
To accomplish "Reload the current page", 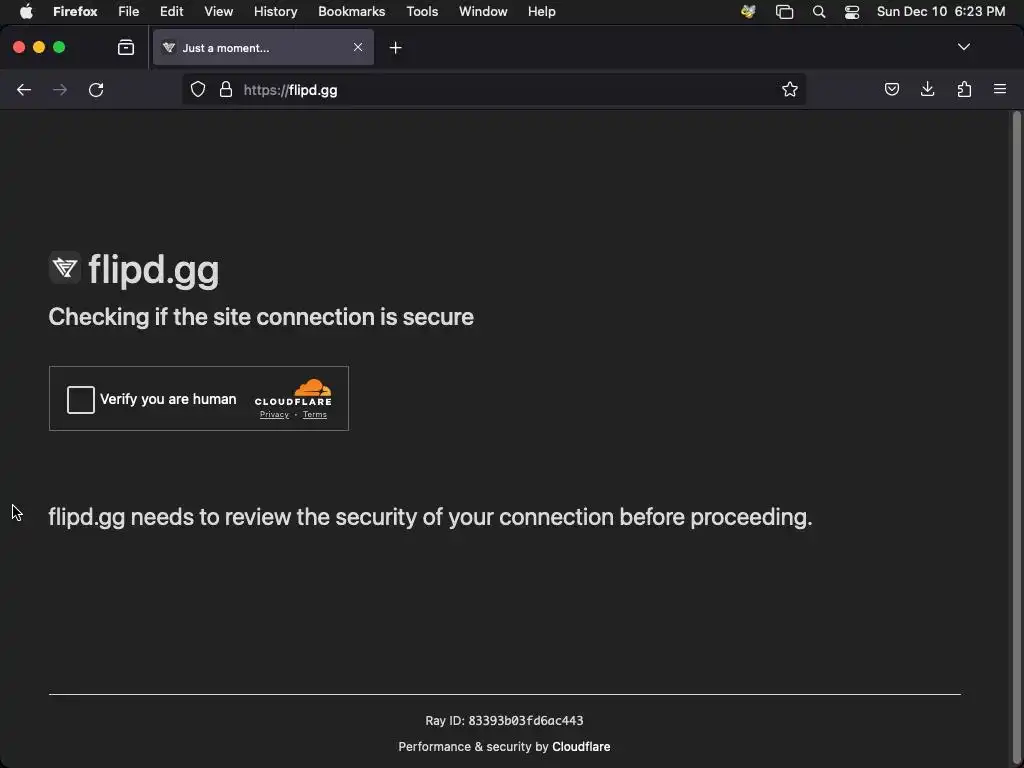I will click(x=96, y=90).
